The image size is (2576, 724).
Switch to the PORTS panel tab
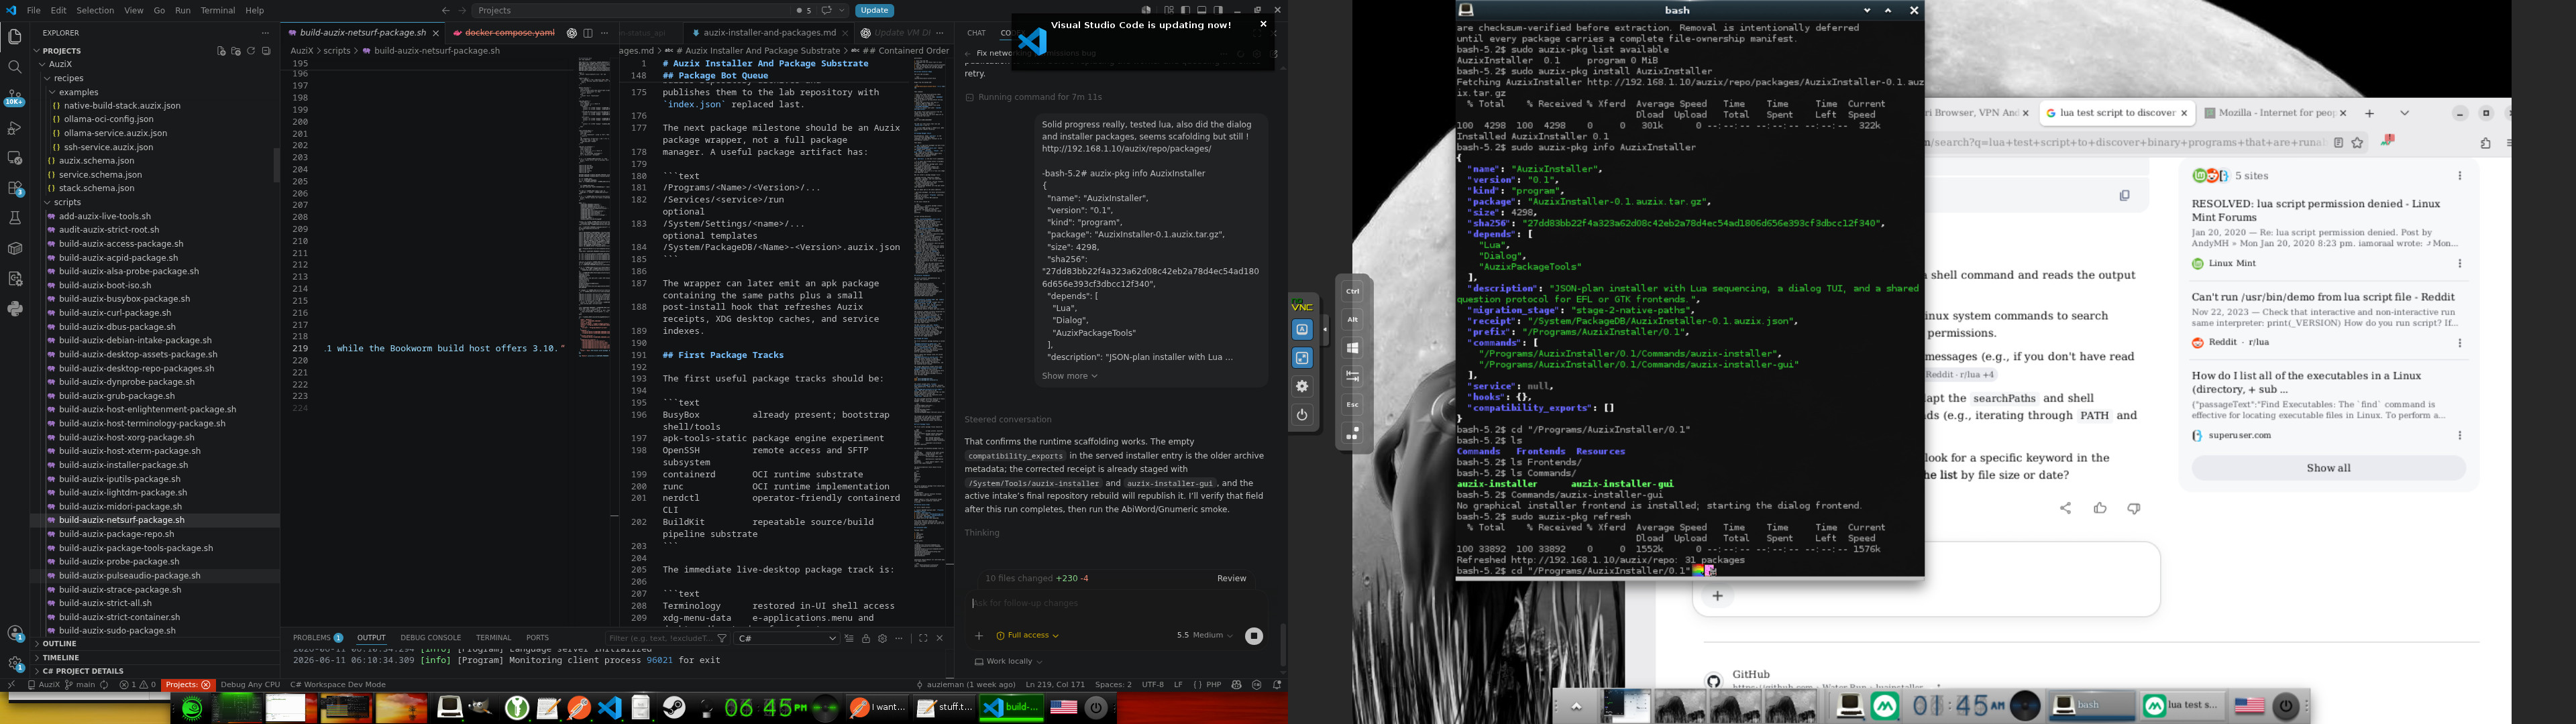point(537,638)
